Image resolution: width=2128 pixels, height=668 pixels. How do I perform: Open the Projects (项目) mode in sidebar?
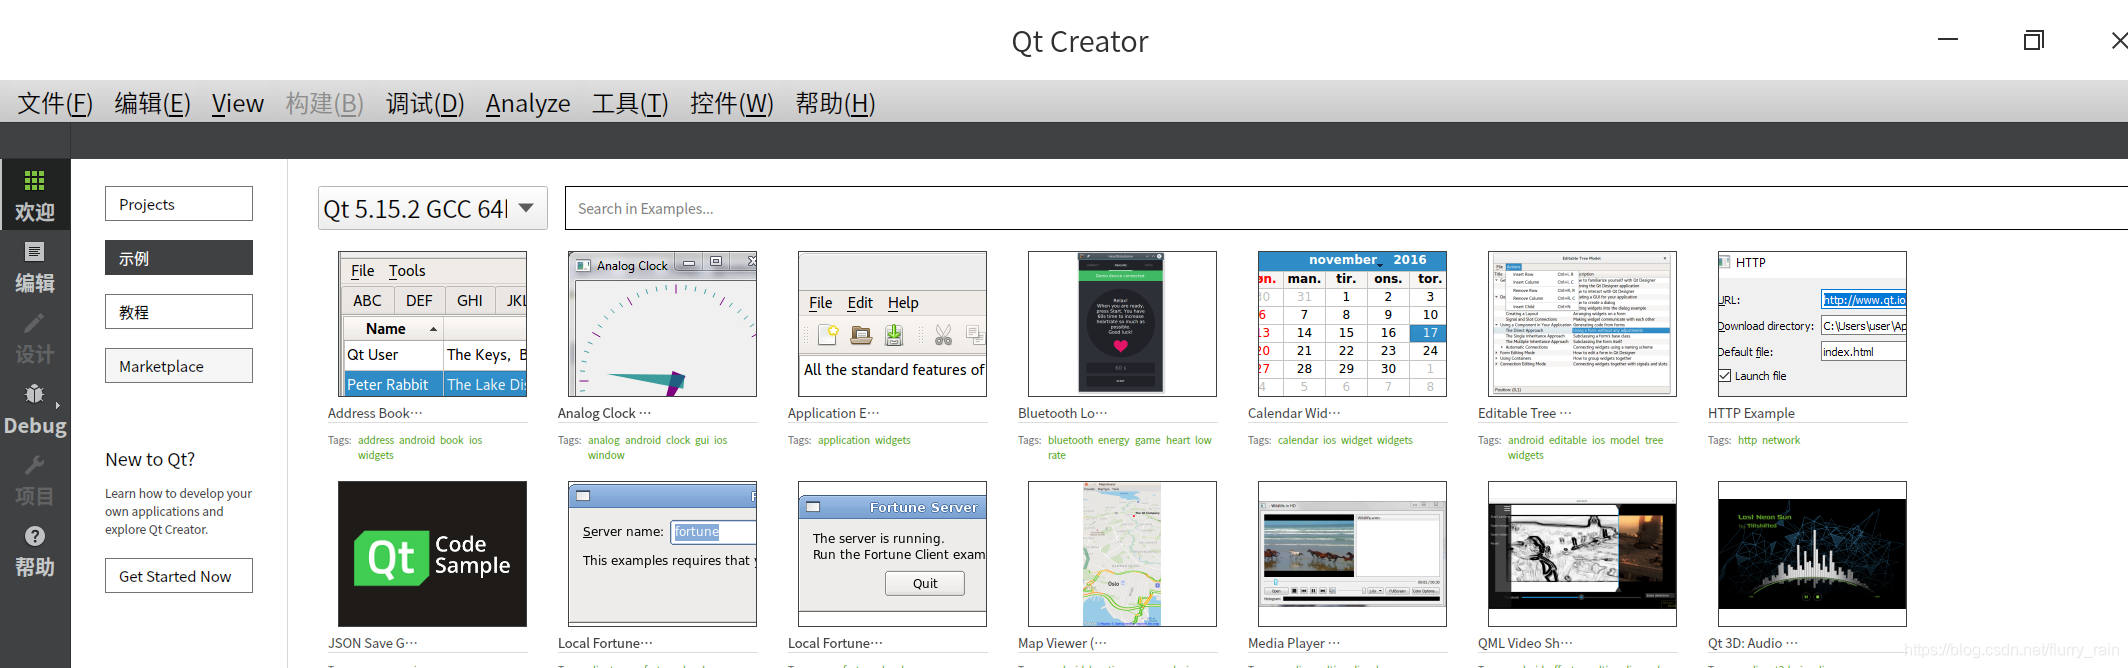click(35, 479)
